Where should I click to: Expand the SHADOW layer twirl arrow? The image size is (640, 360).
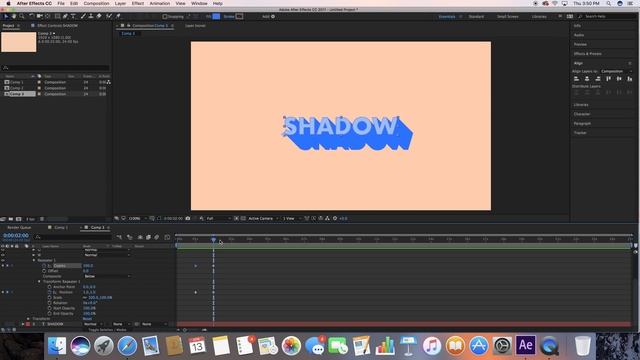(x=23, y=324)
